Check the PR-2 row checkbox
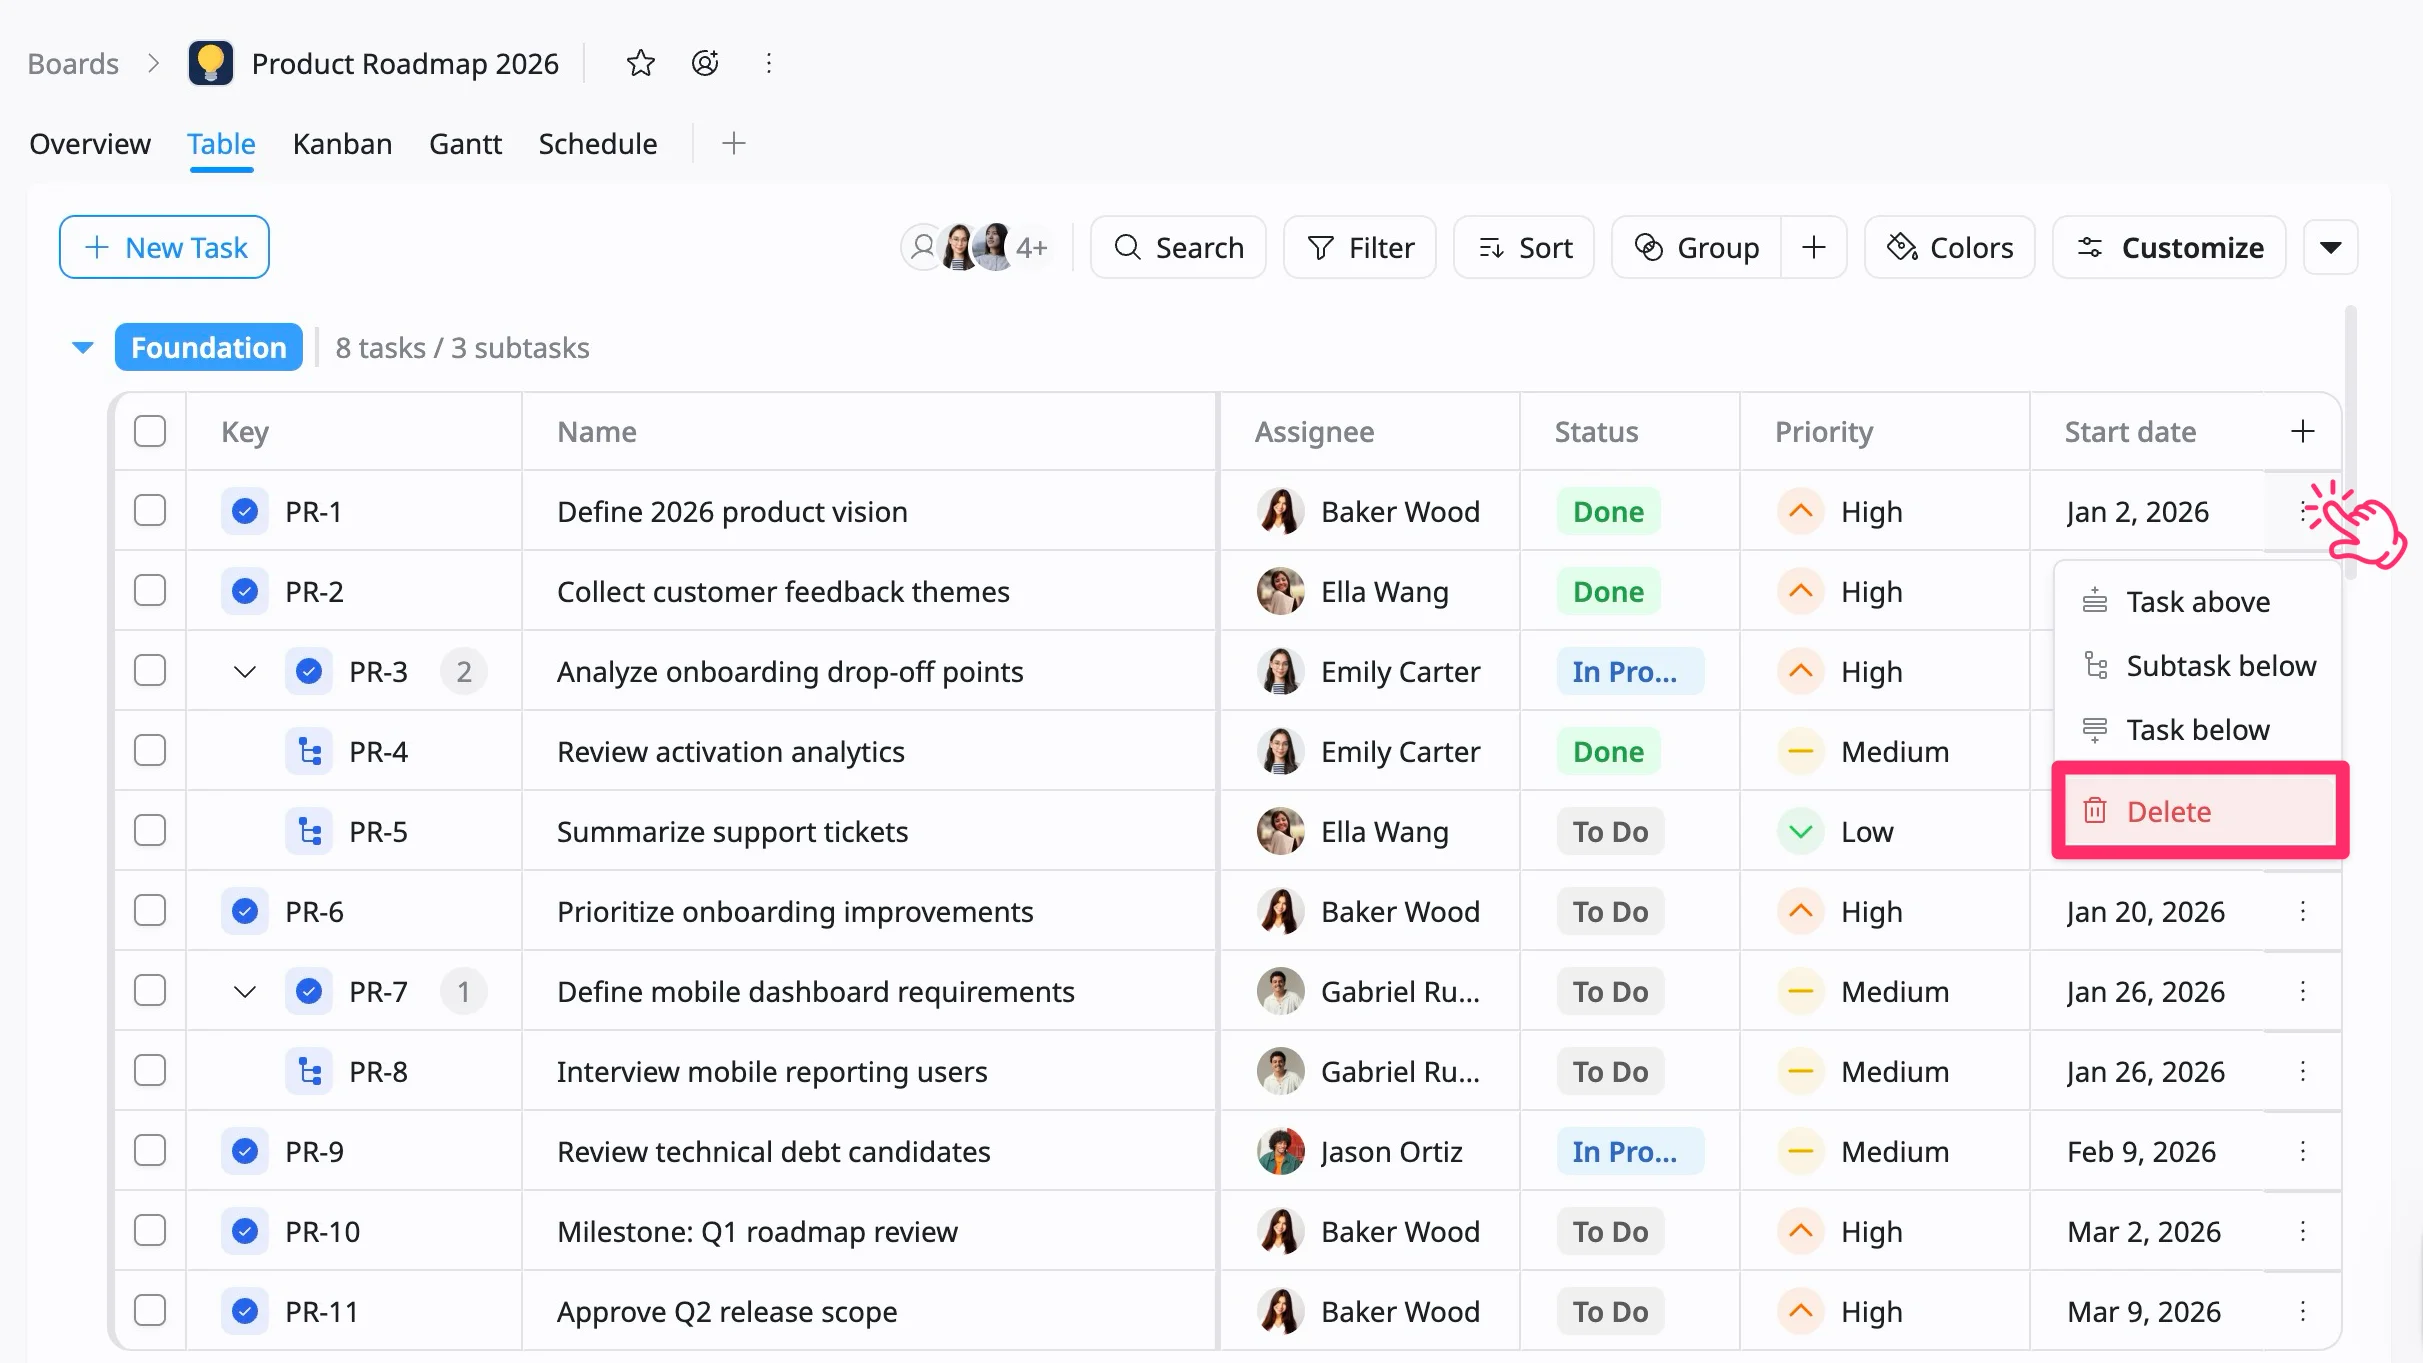Image resolution: width=2423 pixels, height=1363 pixels. click(150, 591)
